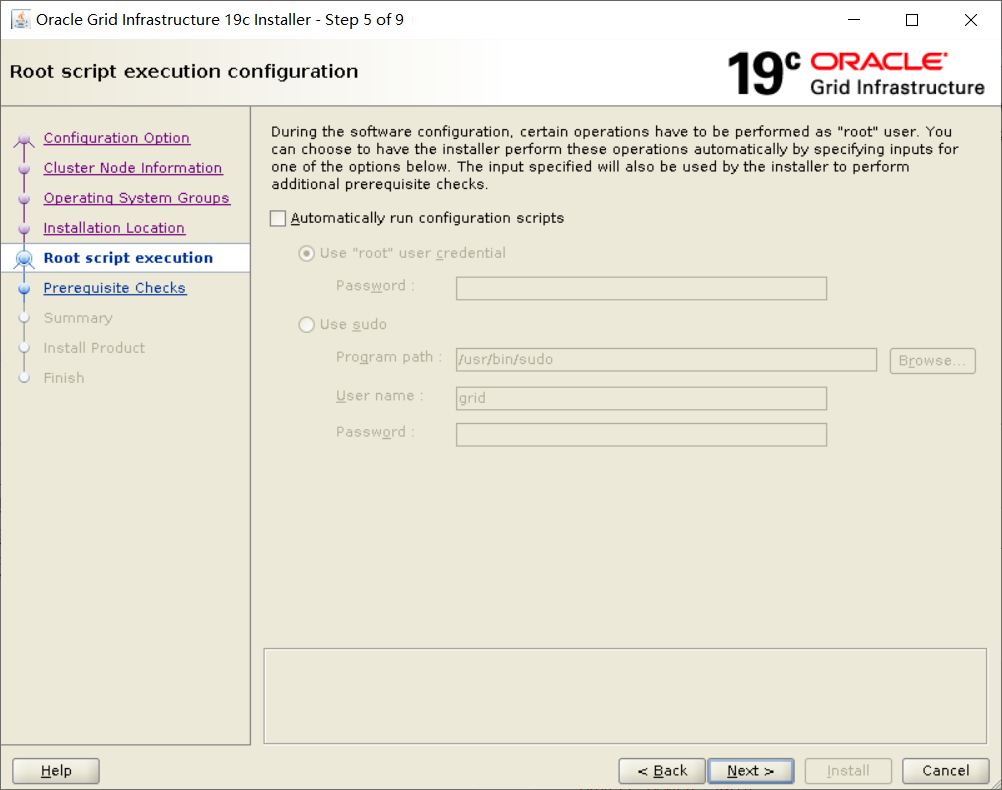The height and width of the screenshot is (790, 1002).
Task: Click the Cluster Node Information step bullet
Action: (x=24, y=169)
